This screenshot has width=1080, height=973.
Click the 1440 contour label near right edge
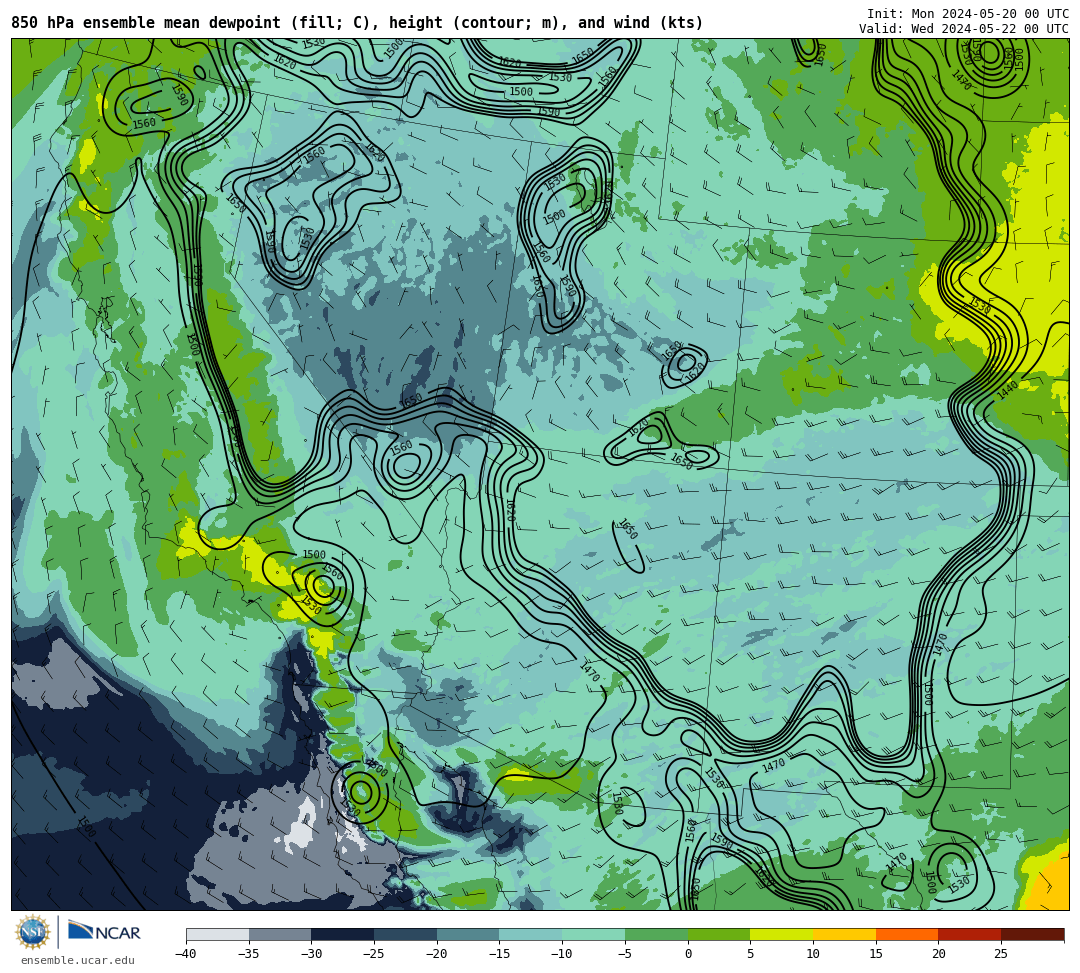tap(1007, 390)
